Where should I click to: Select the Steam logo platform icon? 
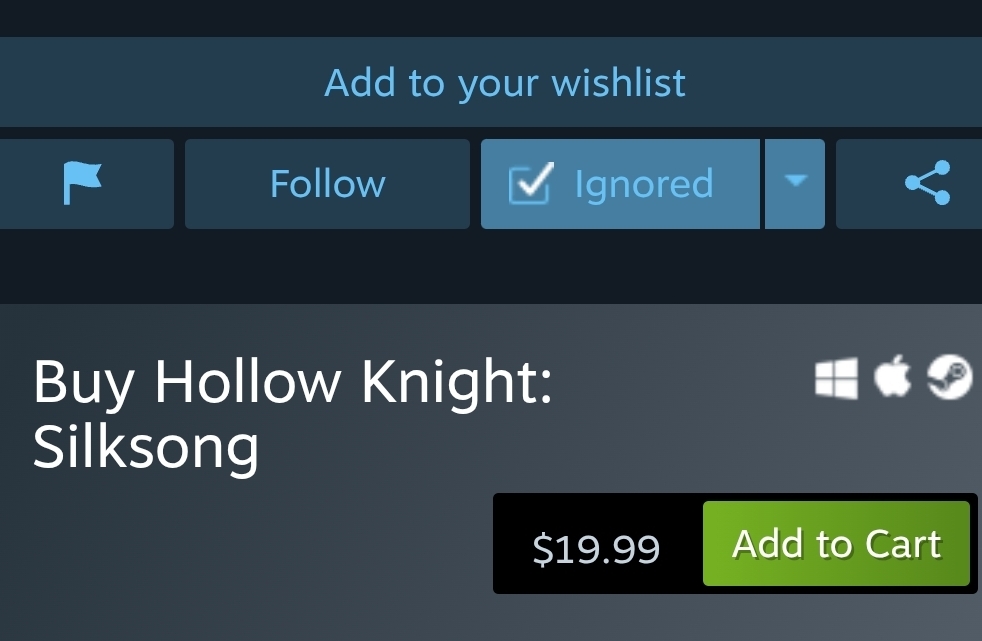tap(949, 376)
